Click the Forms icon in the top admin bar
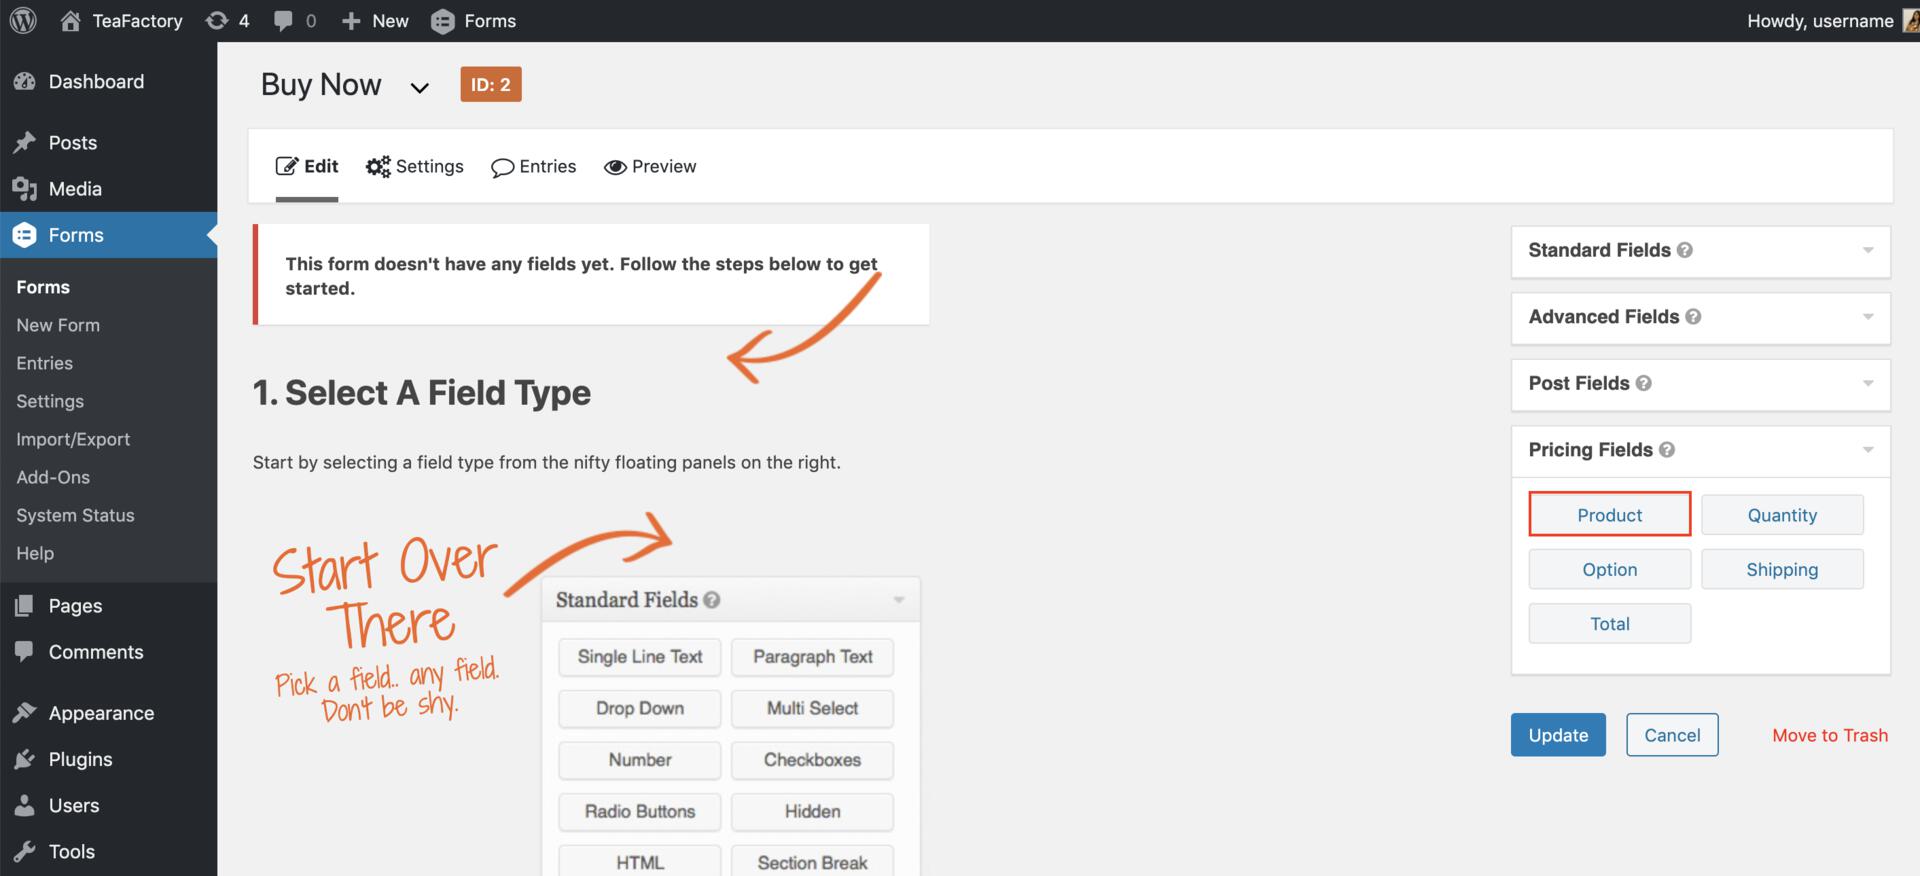Image resolution: width=1920 pixels, height=876 pixels. click(x=442, y=21)
